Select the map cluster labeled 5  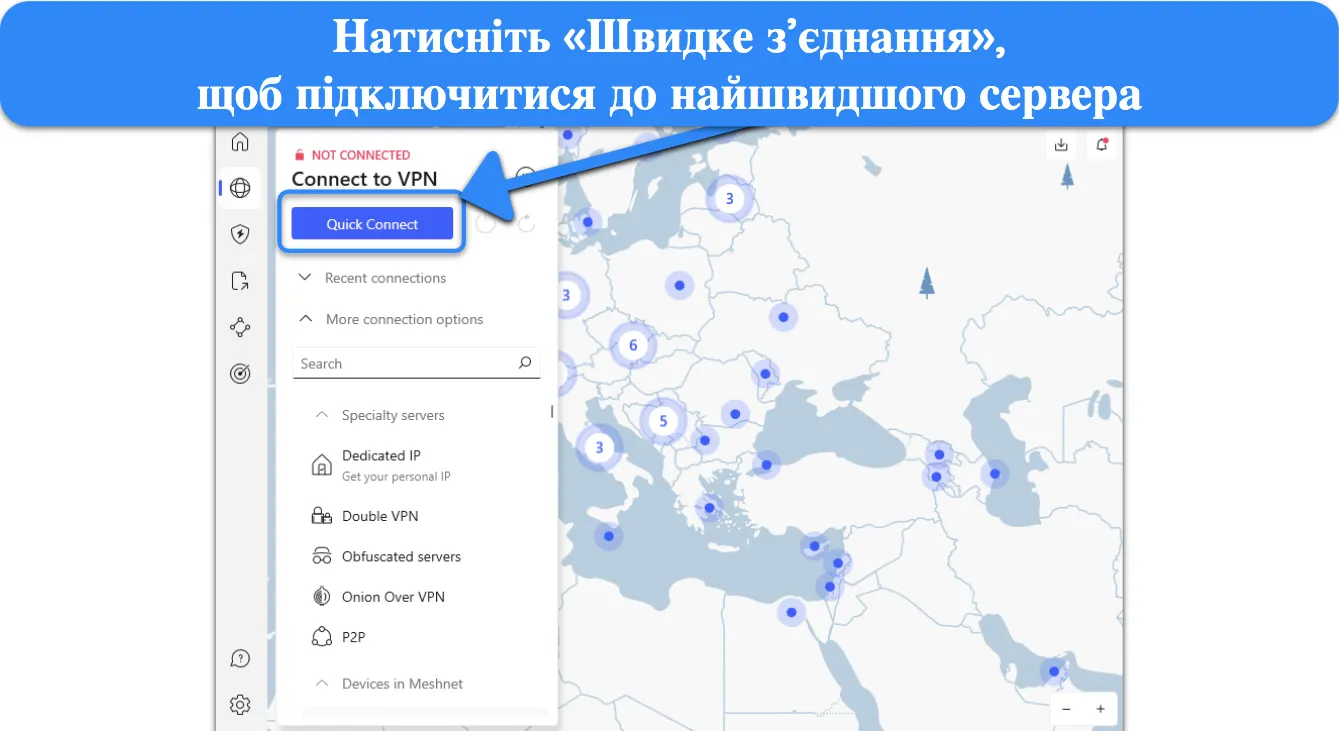pyautogui.click(x=662, y=421)
